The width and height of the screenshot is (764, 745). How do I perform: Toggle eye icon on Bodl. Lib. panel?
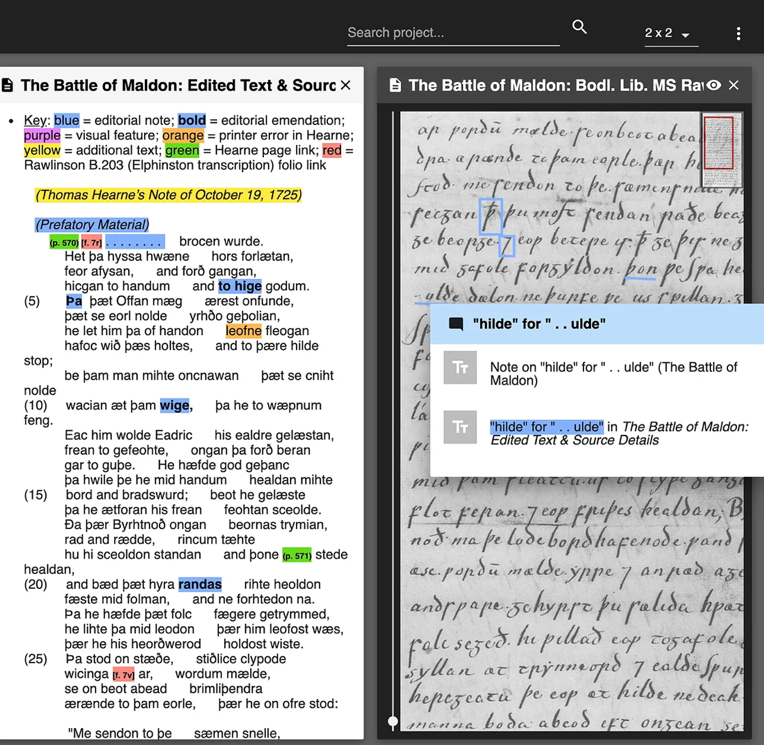click(x=714, y=85)
